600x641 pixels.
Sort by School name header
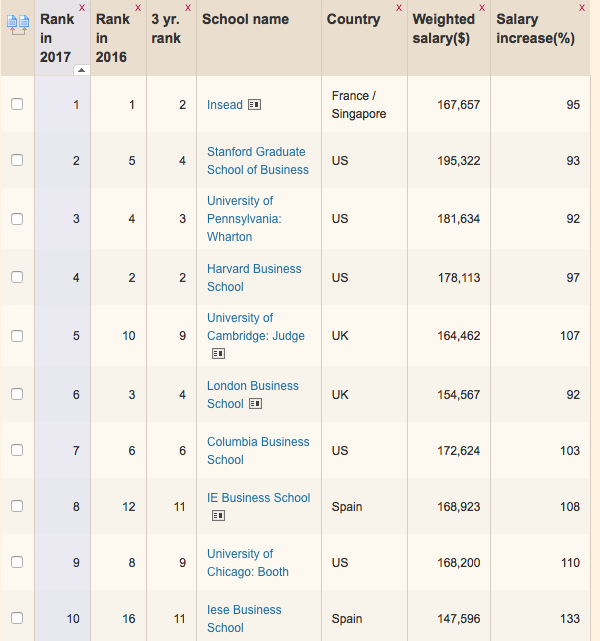click(245, 19)
